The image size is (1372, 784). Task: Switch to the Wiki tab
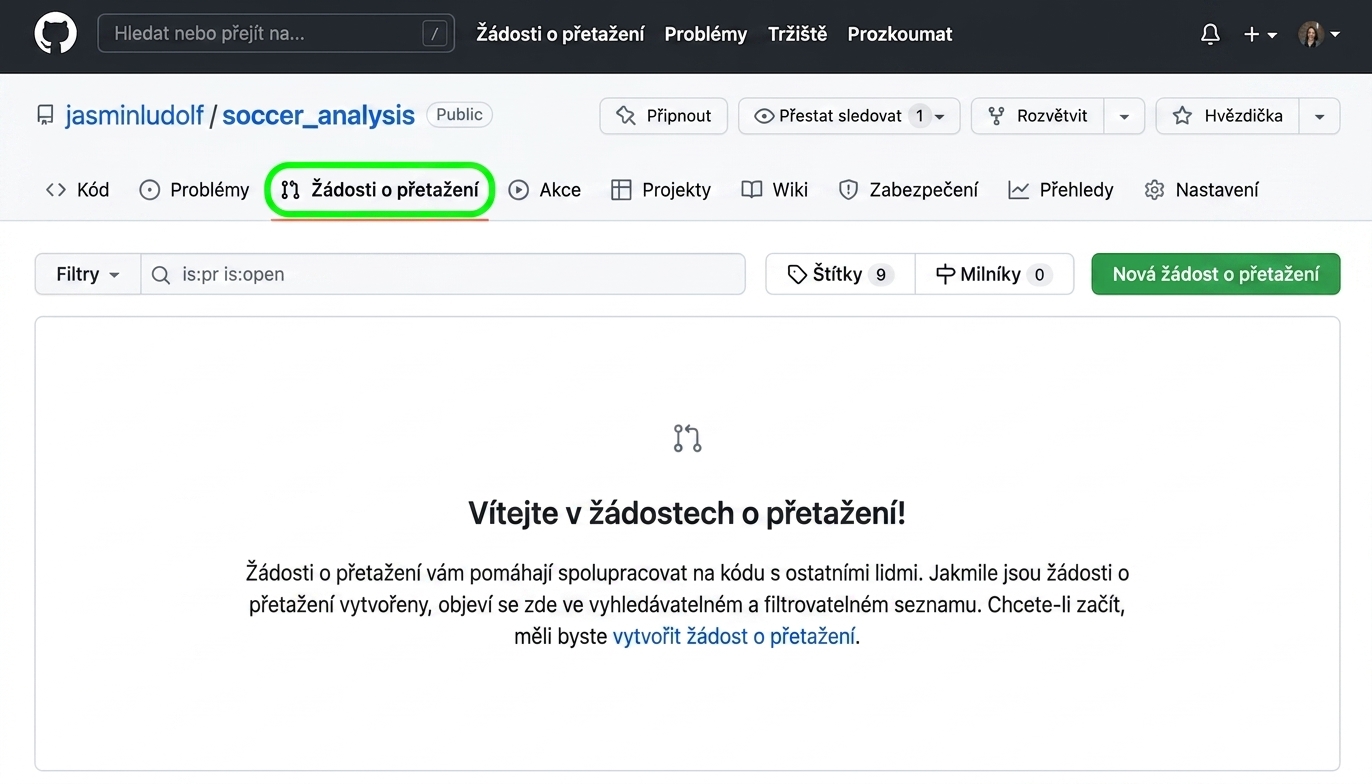pos(775,190)
